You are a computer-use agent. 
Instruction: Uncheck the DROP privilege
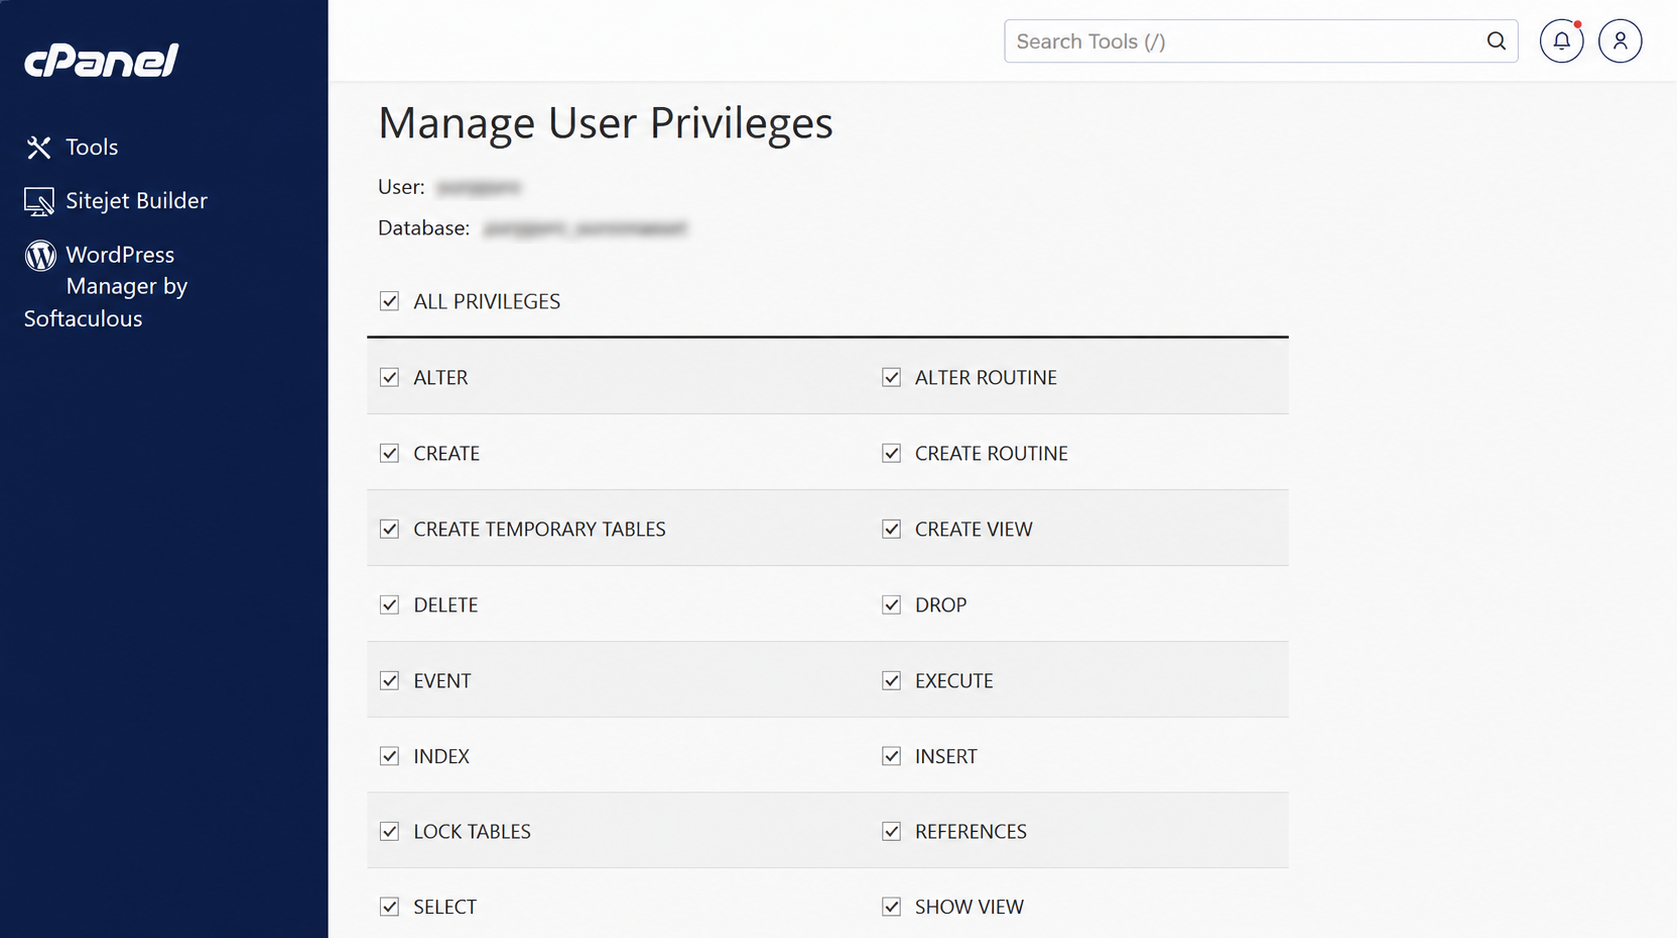(891, 605)
